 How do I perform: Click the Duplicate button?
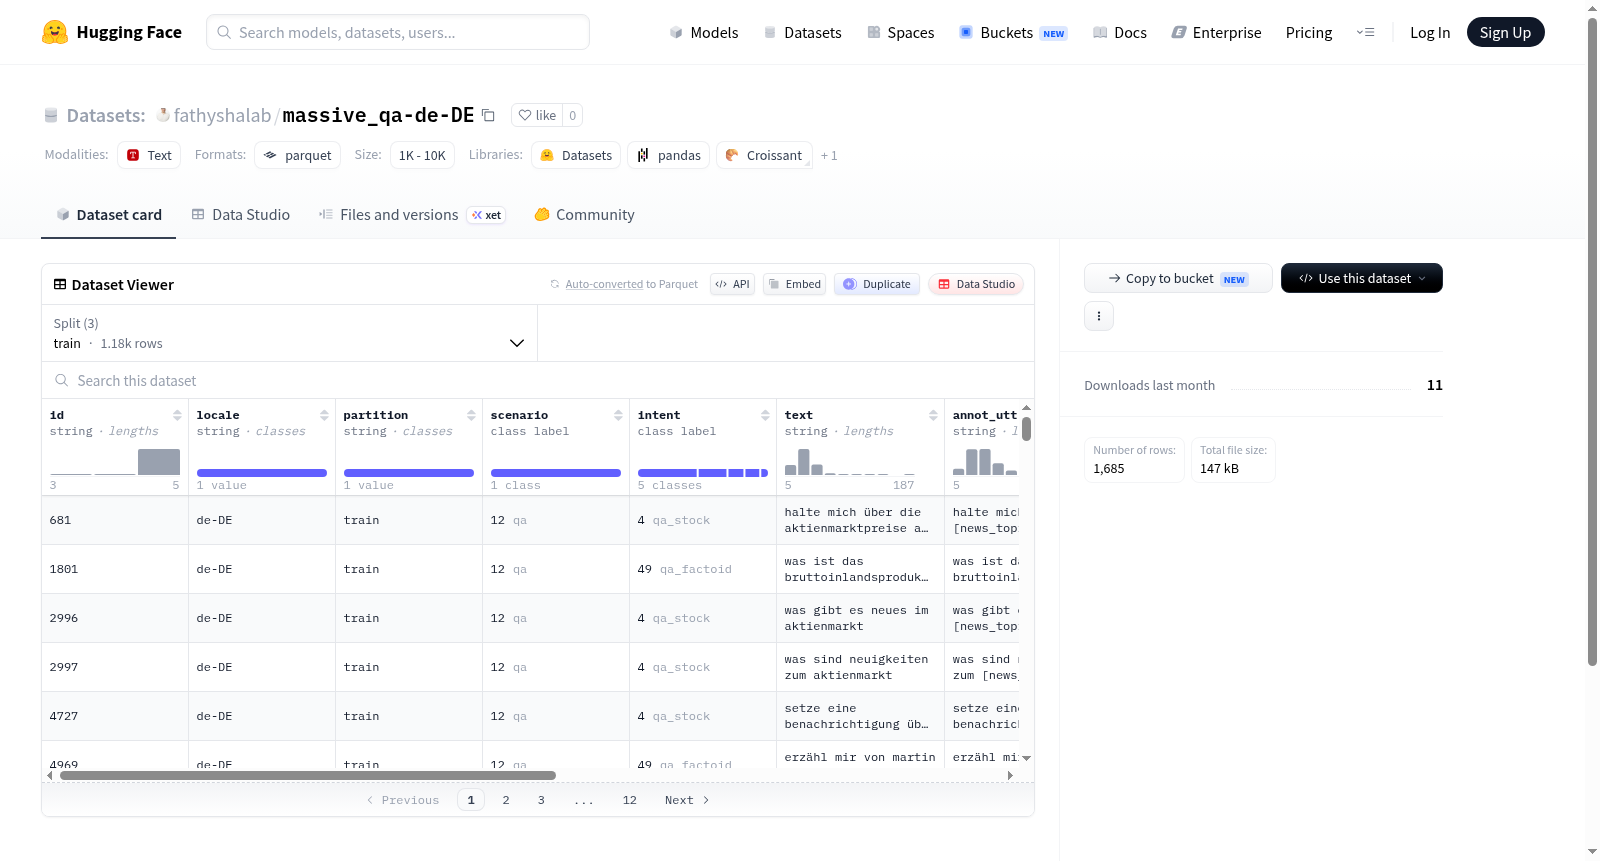(877, 284)
